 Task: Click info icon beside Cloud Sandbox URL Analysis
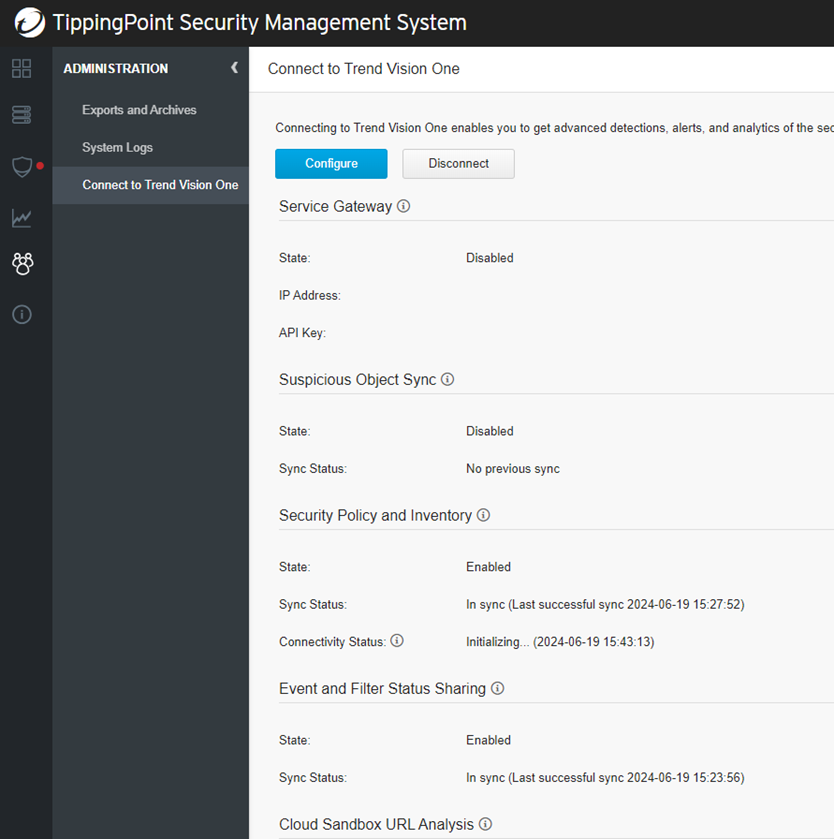click(486, 824)
